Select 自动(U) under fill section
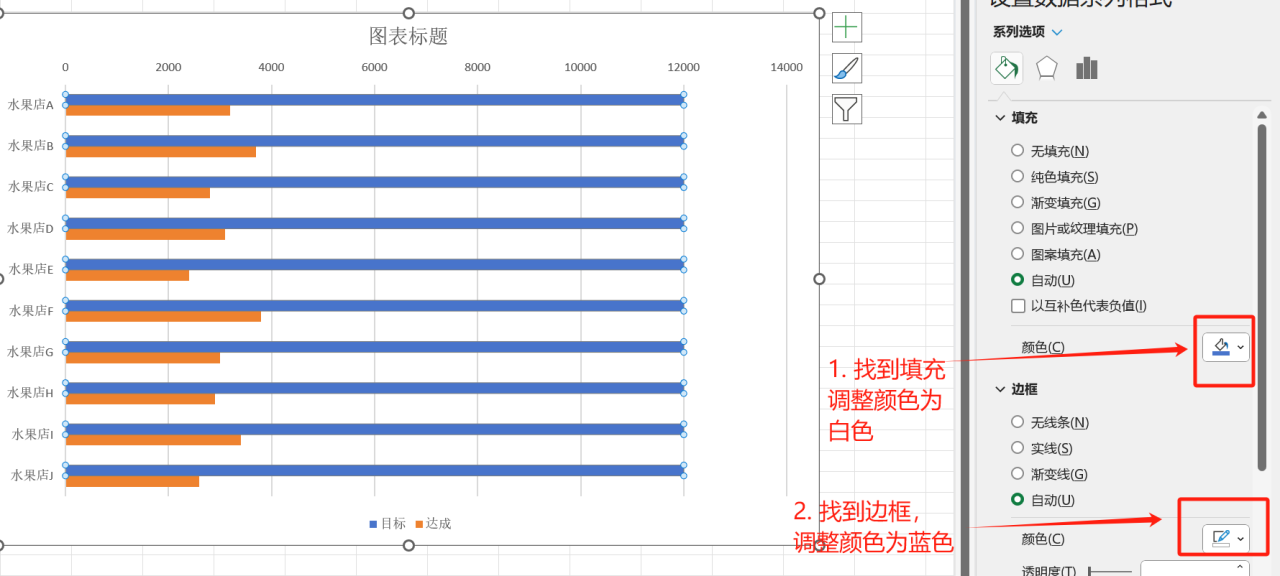Viewport: 1280px width, 576px height. [x=1018, y=280]
